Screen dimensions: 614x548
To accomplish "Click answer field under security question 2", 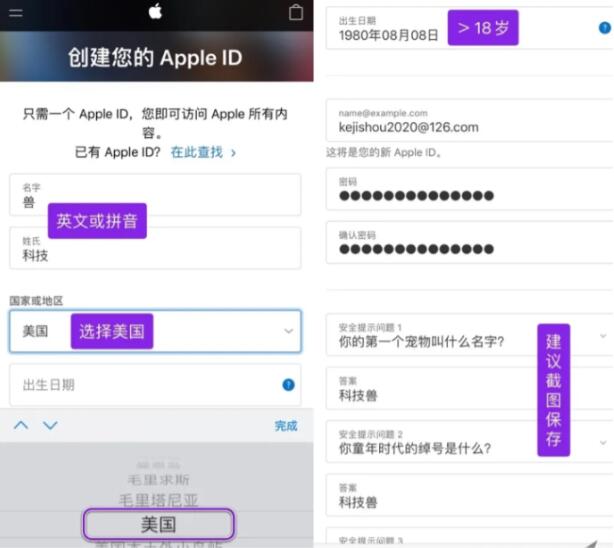I will click(x=470, y=495).
